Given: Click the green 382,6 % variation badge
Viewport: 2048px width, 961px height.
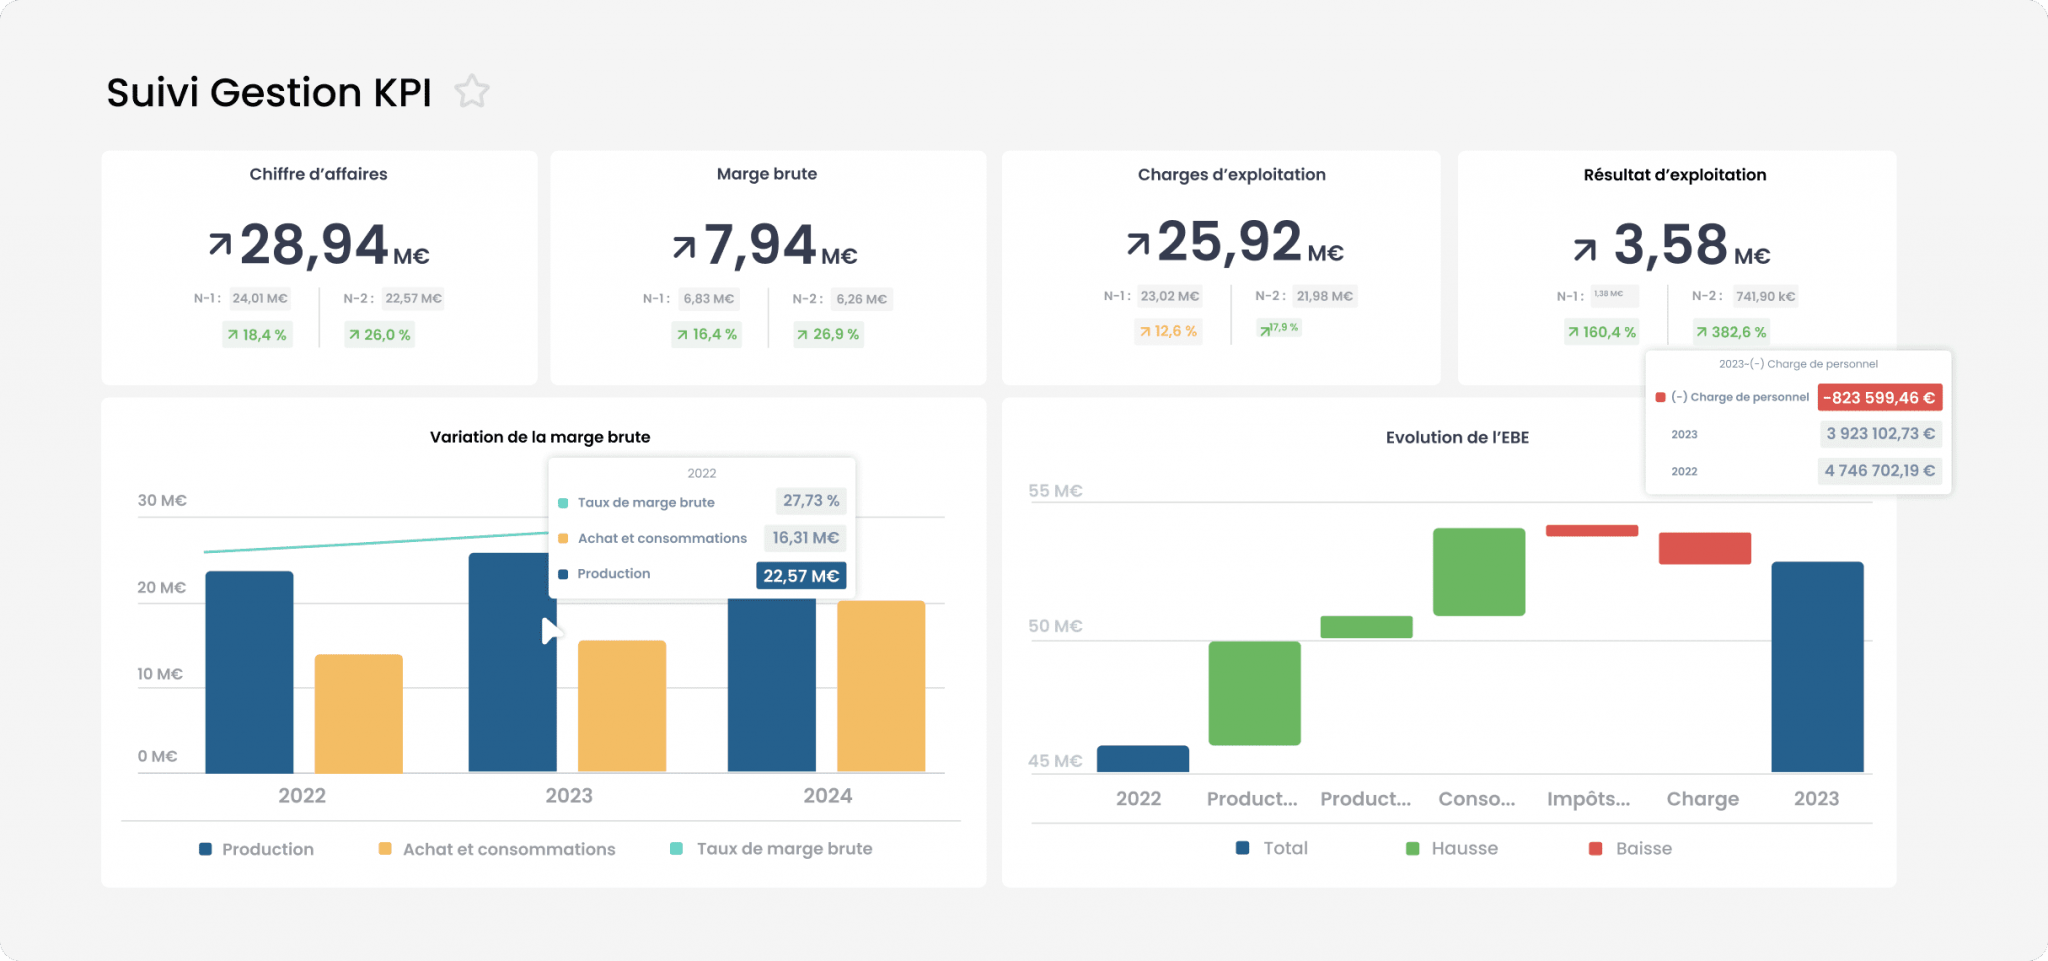Looking at the screenshot, I should [x=1731, y=332].
